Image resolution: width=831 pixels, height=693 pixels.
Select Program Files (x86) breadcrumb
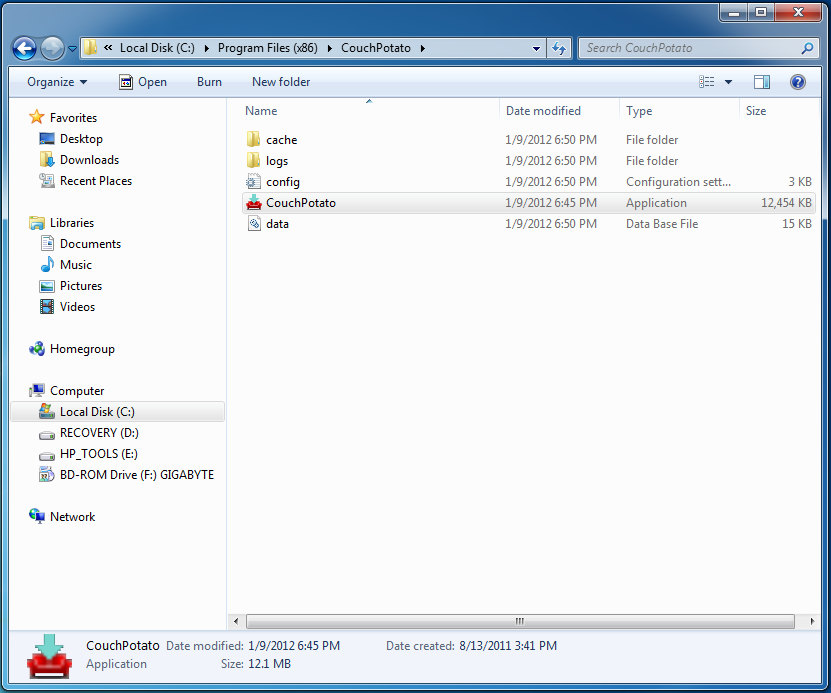268,48
